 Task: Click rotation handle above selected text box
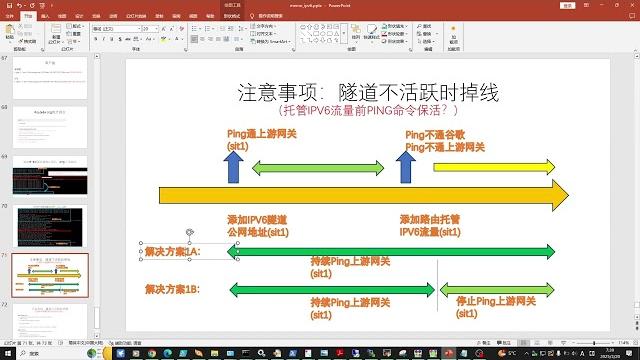[189, 232]
